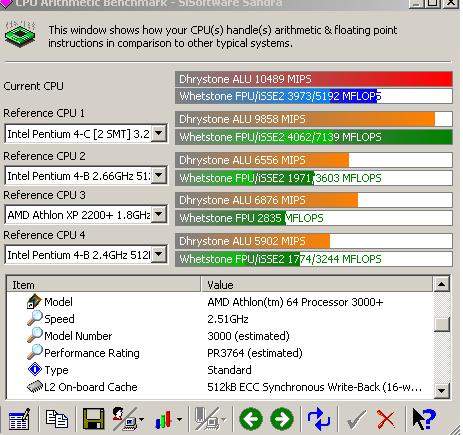Click the Current CPU Dhrystone ALU 10489 bar
Image resolution: width=463 pixels, height=435 pixels.
[314, 79]
